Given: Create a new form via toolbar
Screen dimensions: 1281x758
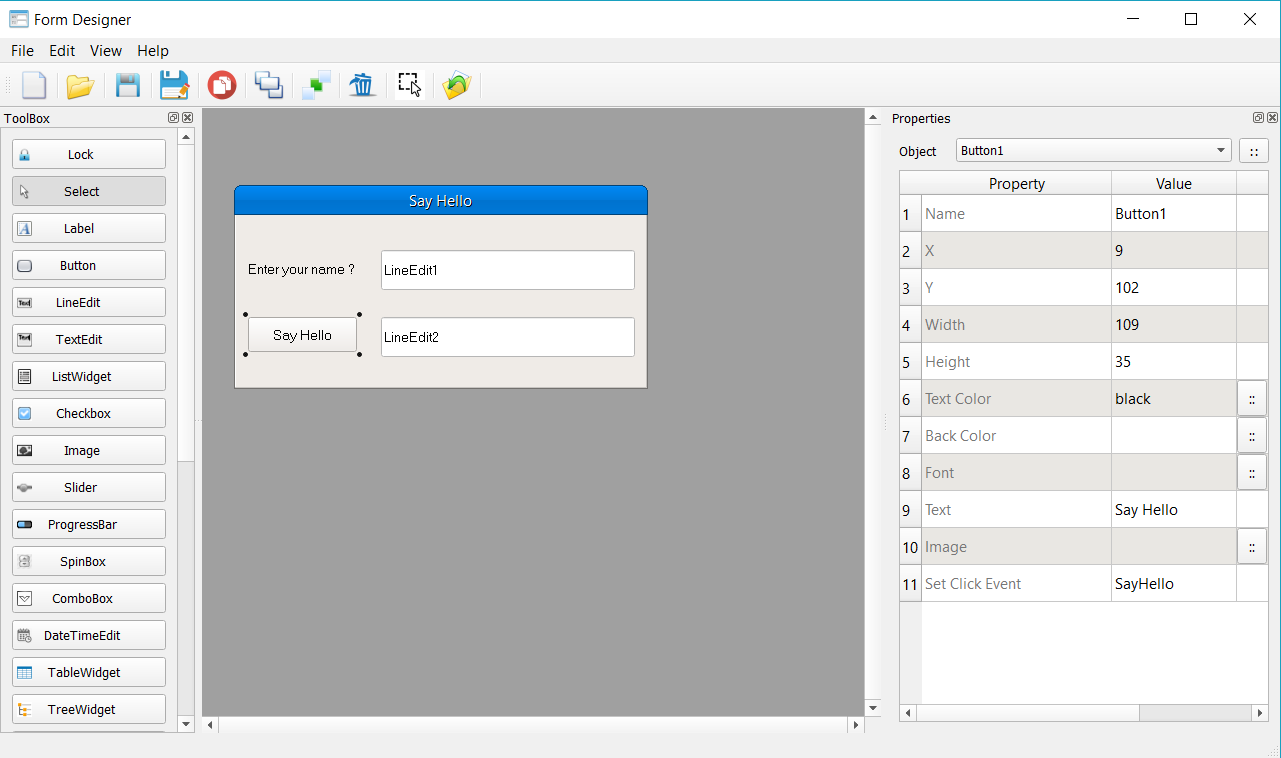Looking at the screenshot, I should click(x=34, y=85).
